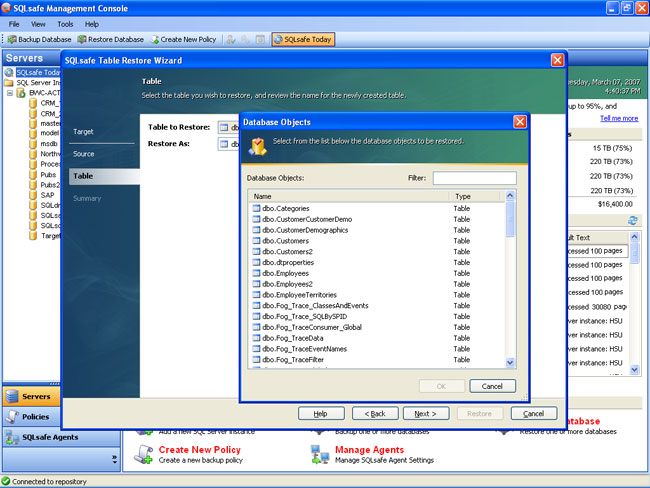Select dbo.Fog_TraceConsumer_Global table icon

(x=256, y=327)
